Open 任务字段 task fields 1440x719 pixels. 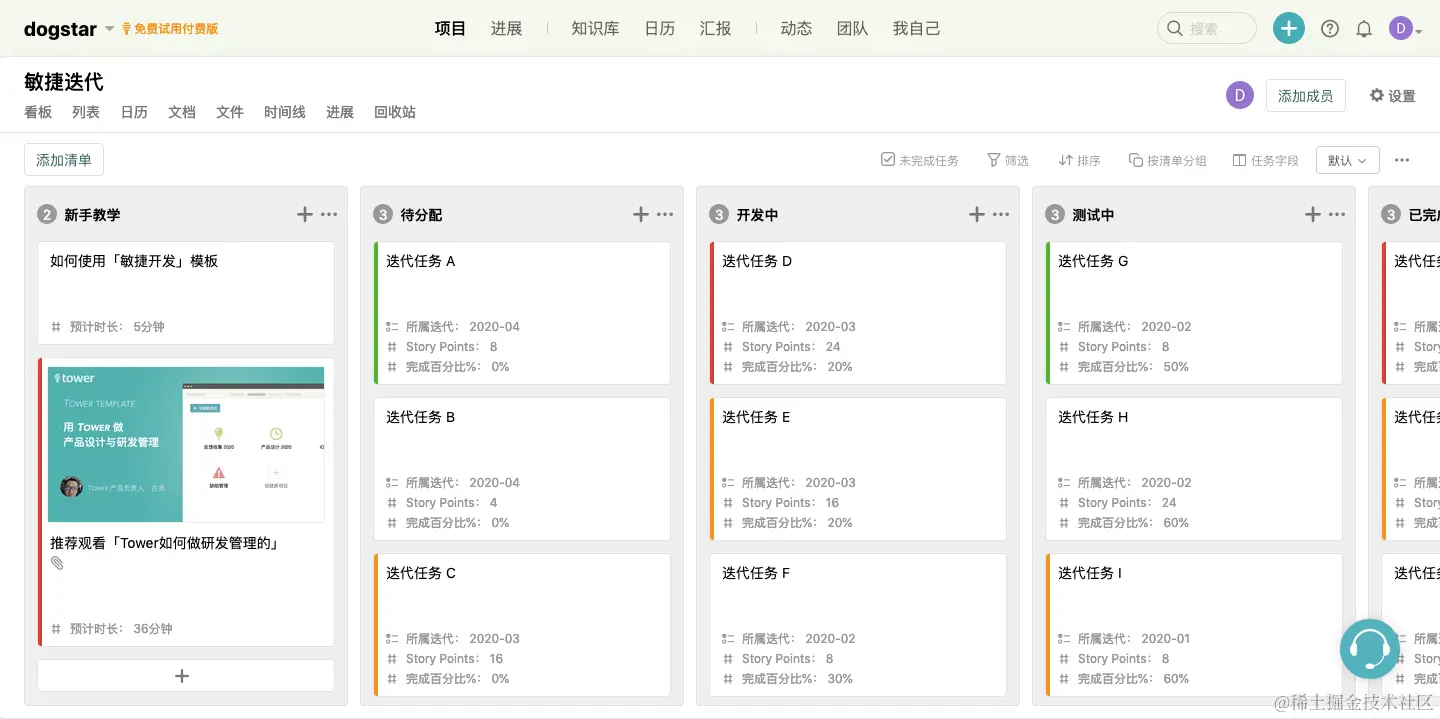click(1266, 160)
